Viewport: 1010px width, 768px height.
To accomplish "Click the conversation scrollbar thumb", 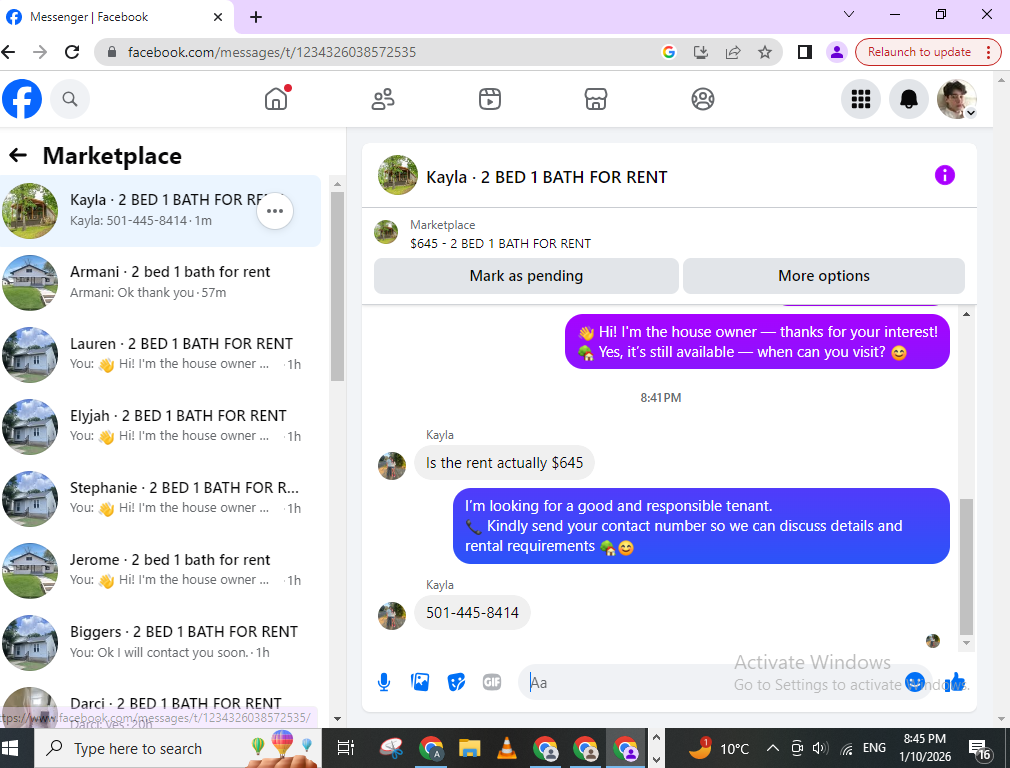I will (x=966, y=567).
